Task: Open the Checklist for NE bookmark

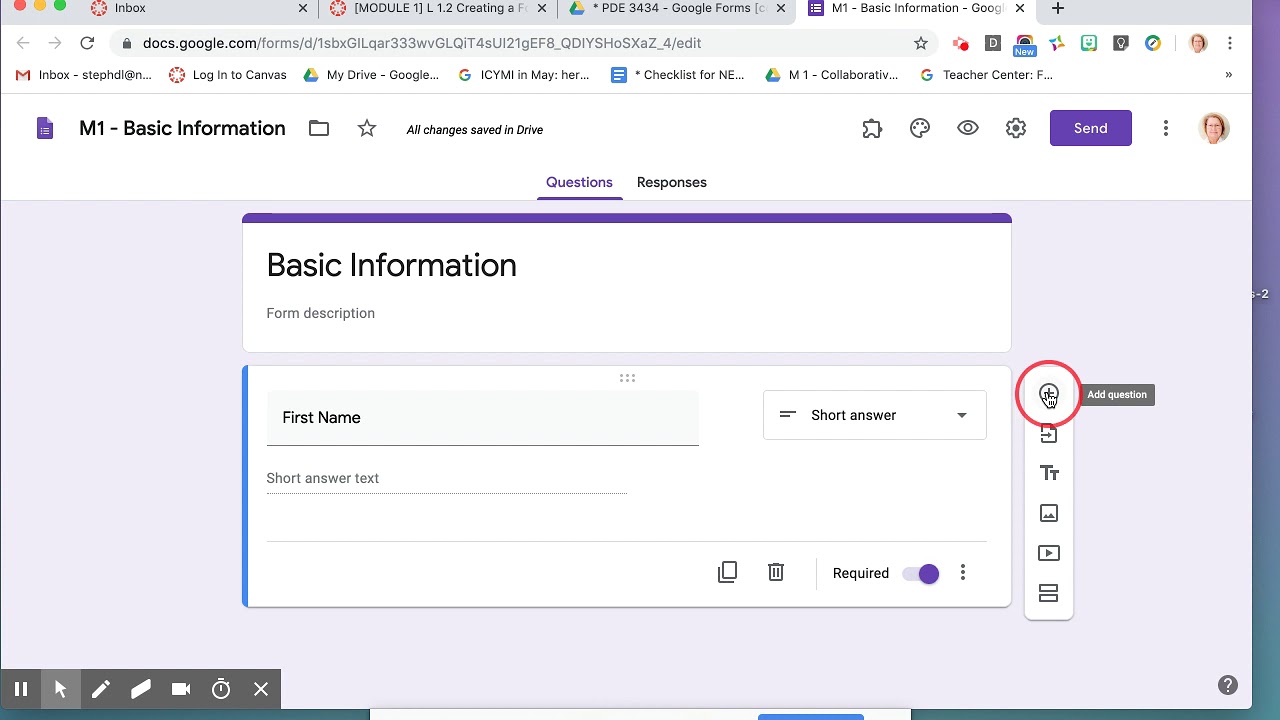Action: tap(678, 75)
